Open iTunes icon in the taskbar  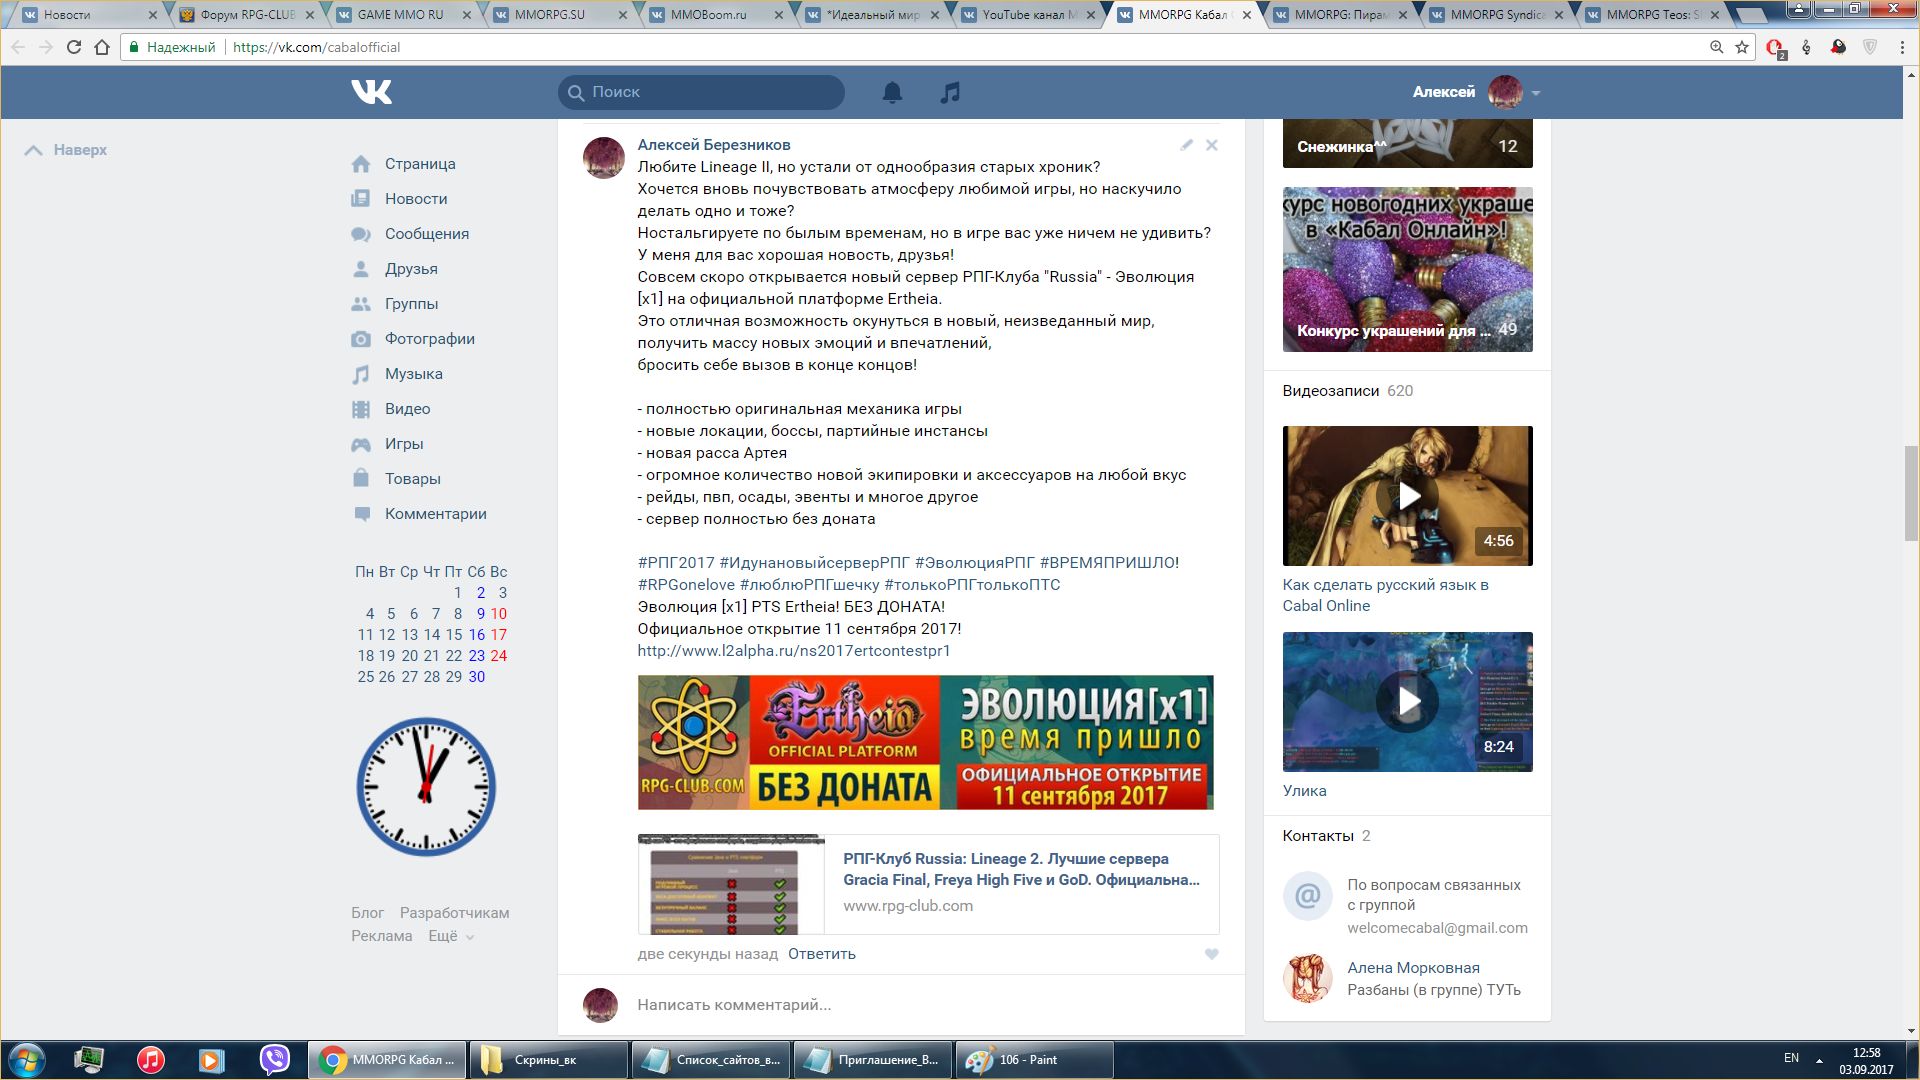[151, 1060]
